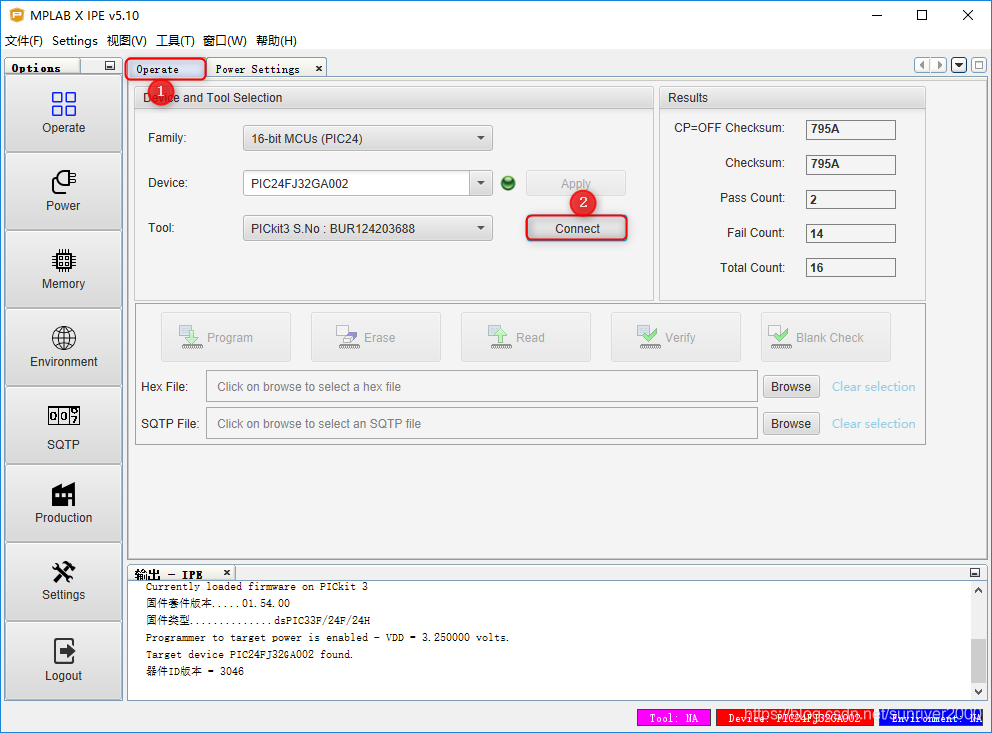Open the Production options panel
This screenshot has width=992, height=733.
63,503
